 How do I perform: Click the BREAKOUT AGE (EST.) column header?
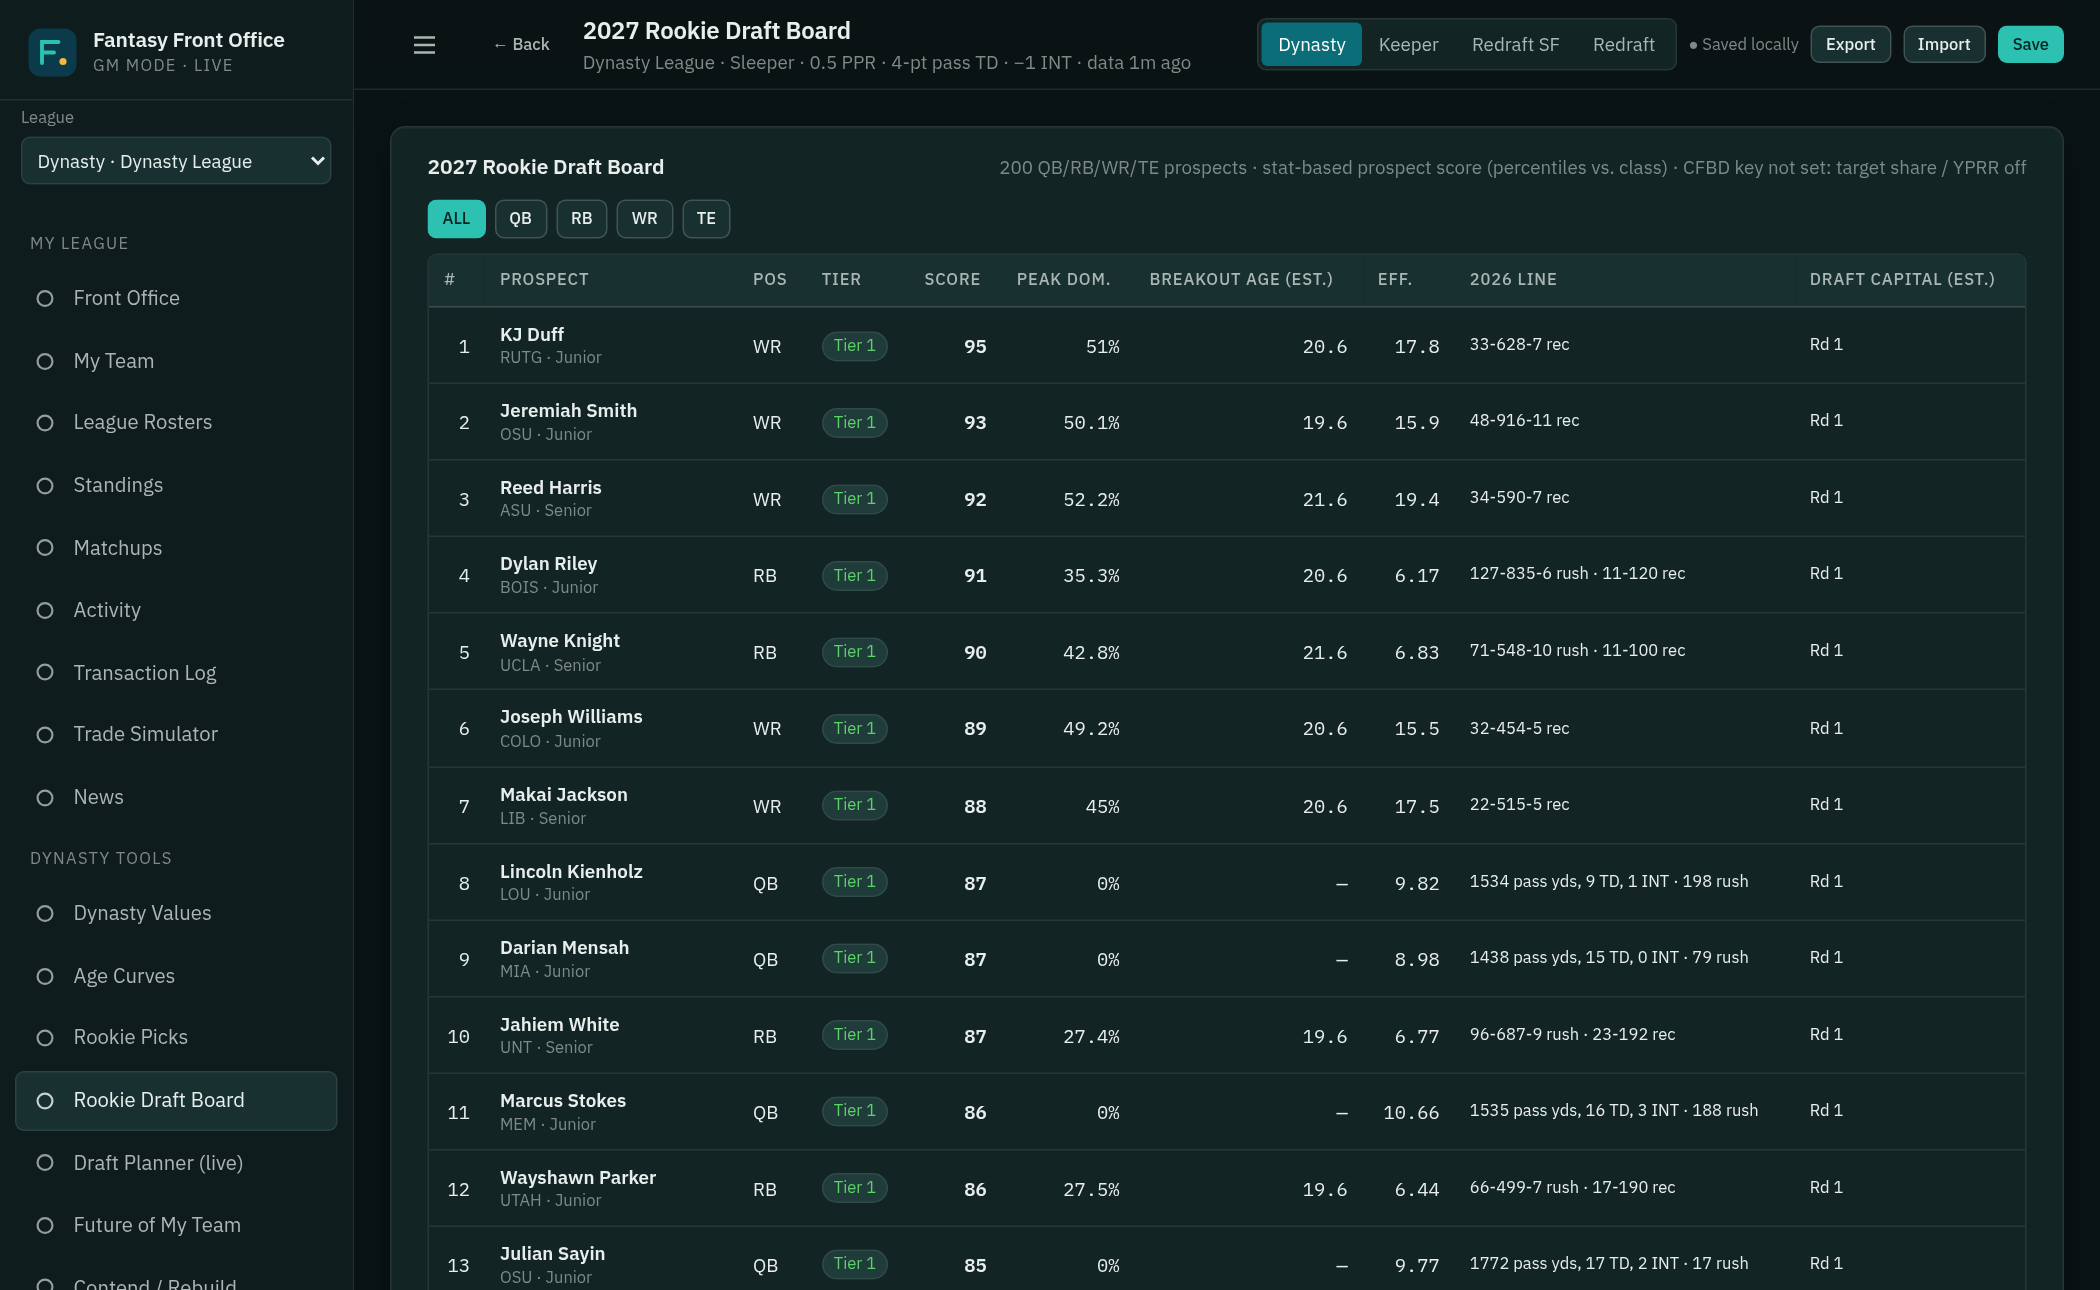coord(1241,280)
